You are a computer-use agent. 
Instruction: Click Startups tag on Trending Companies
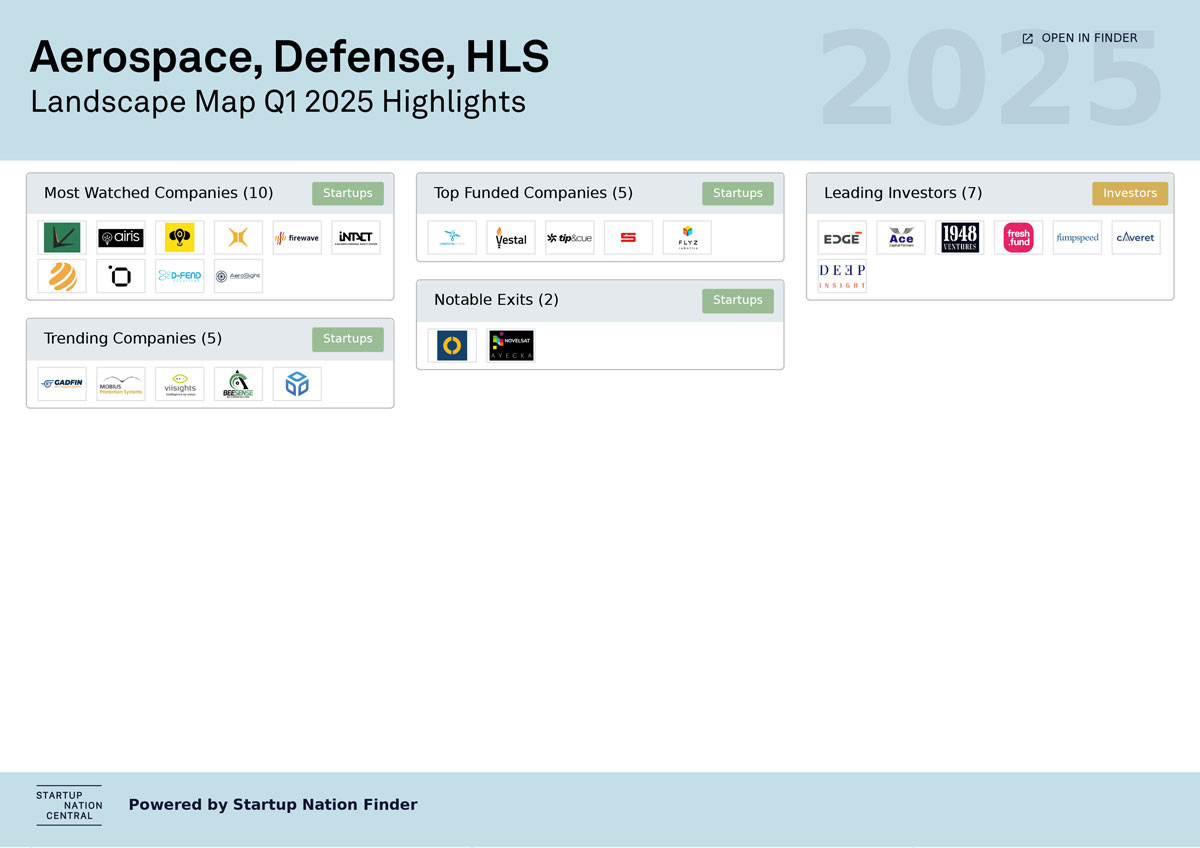[x=348, y=339]
